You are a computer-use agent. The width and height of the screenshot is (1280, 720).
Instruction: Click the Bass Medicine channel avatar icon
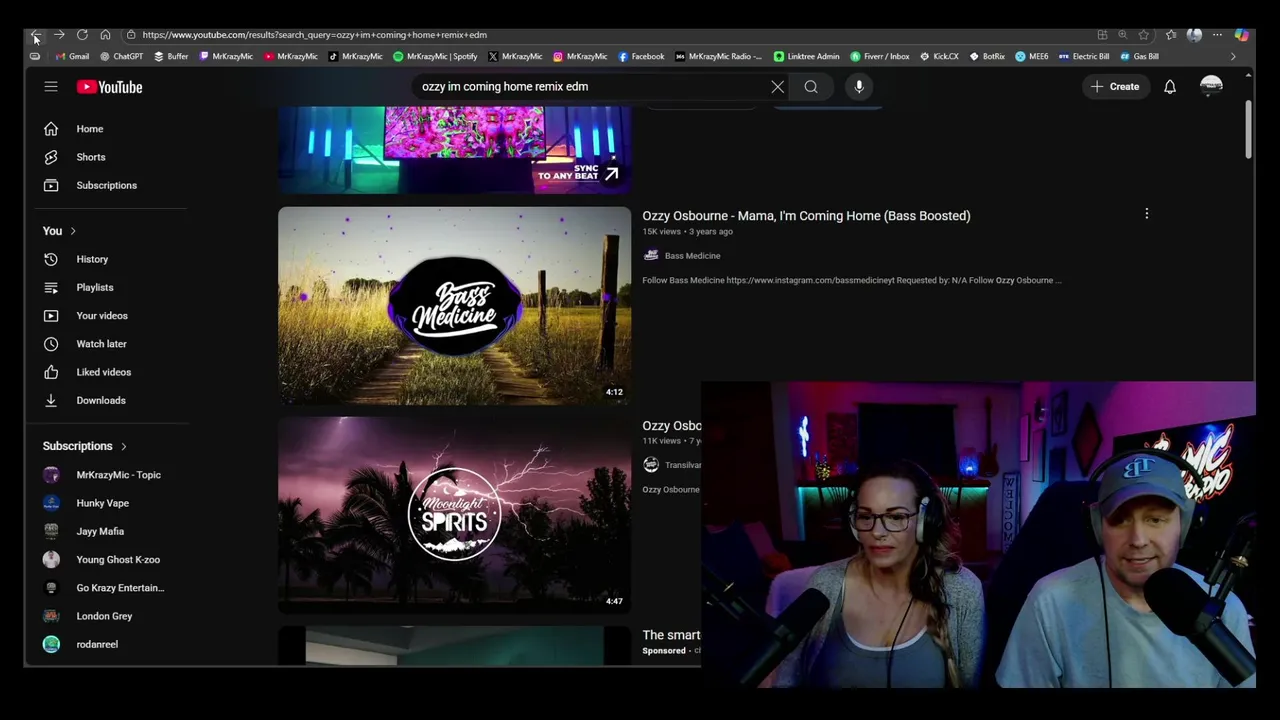651,256
